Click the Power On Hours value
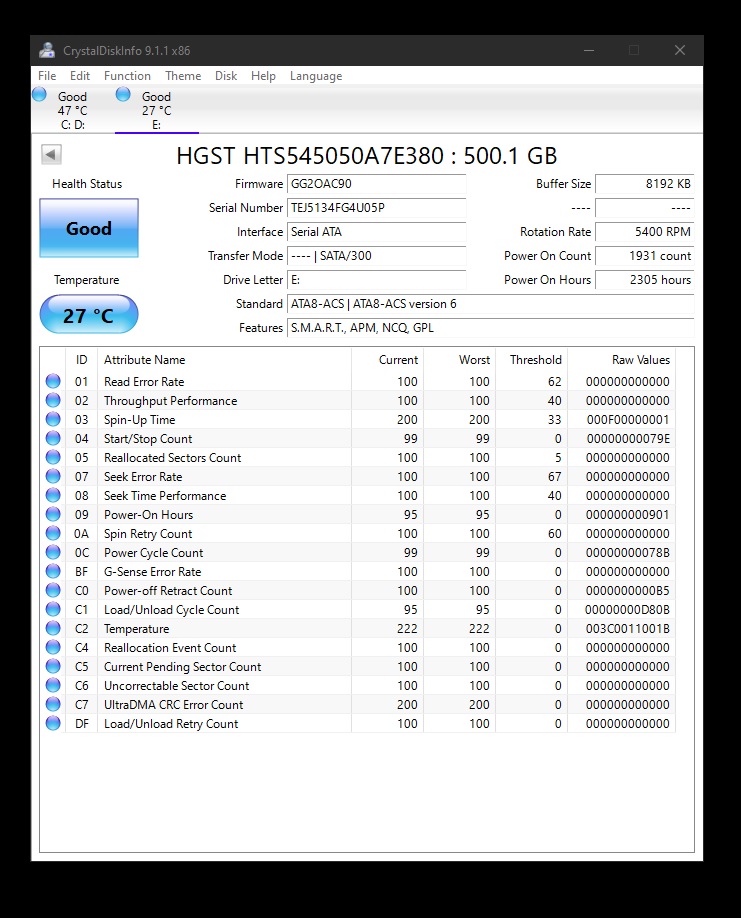The width and height of the screenshot is (741, 918). click(644, 280)
